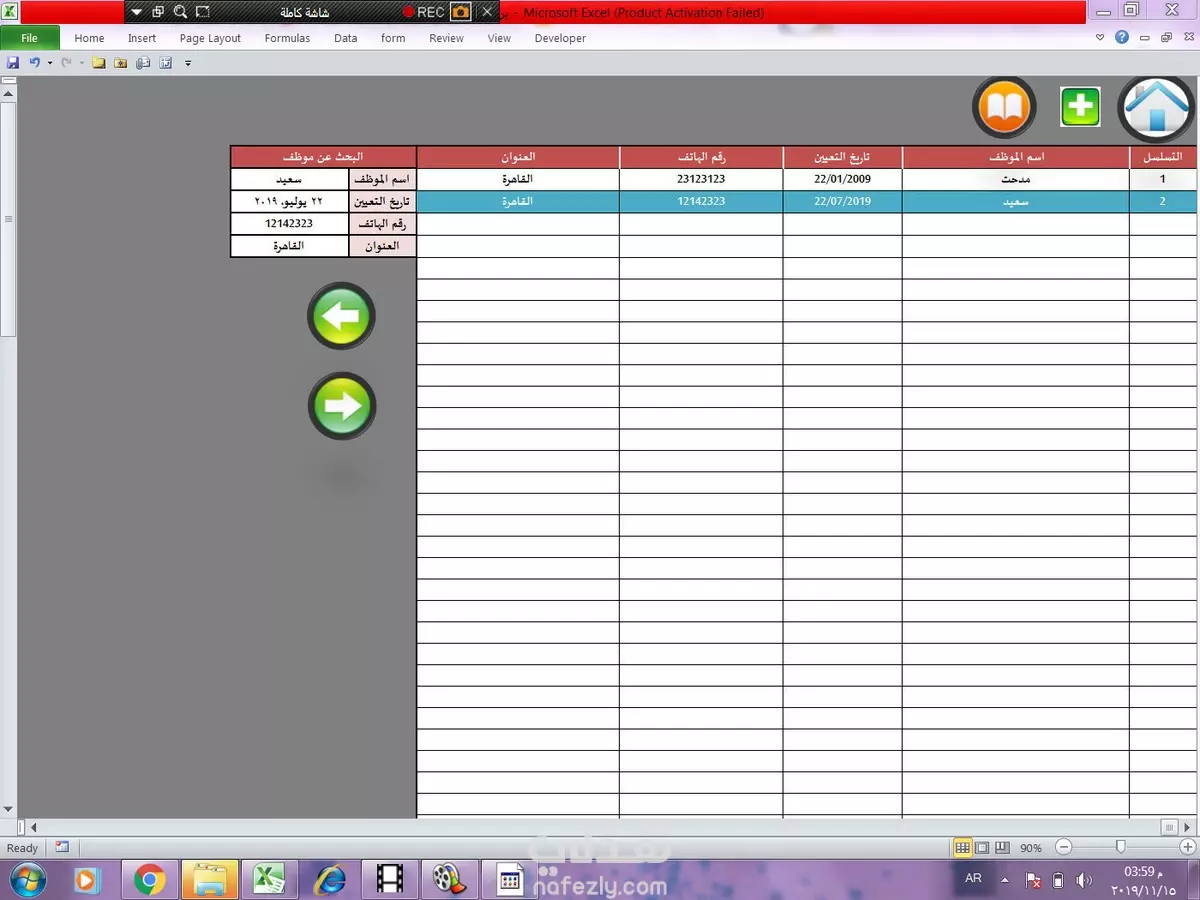The width and height of the screenshot is (1200, 900).
Task: Open the Undo history dropdown arrow
Action: (50, 63)
